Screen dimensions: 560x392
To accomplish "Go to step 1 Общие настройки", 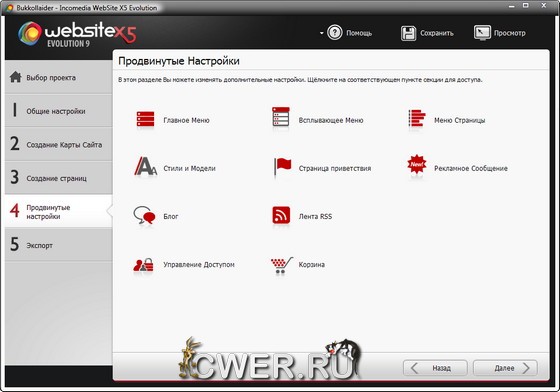I will pyautogui.click(x=59, y=111).
